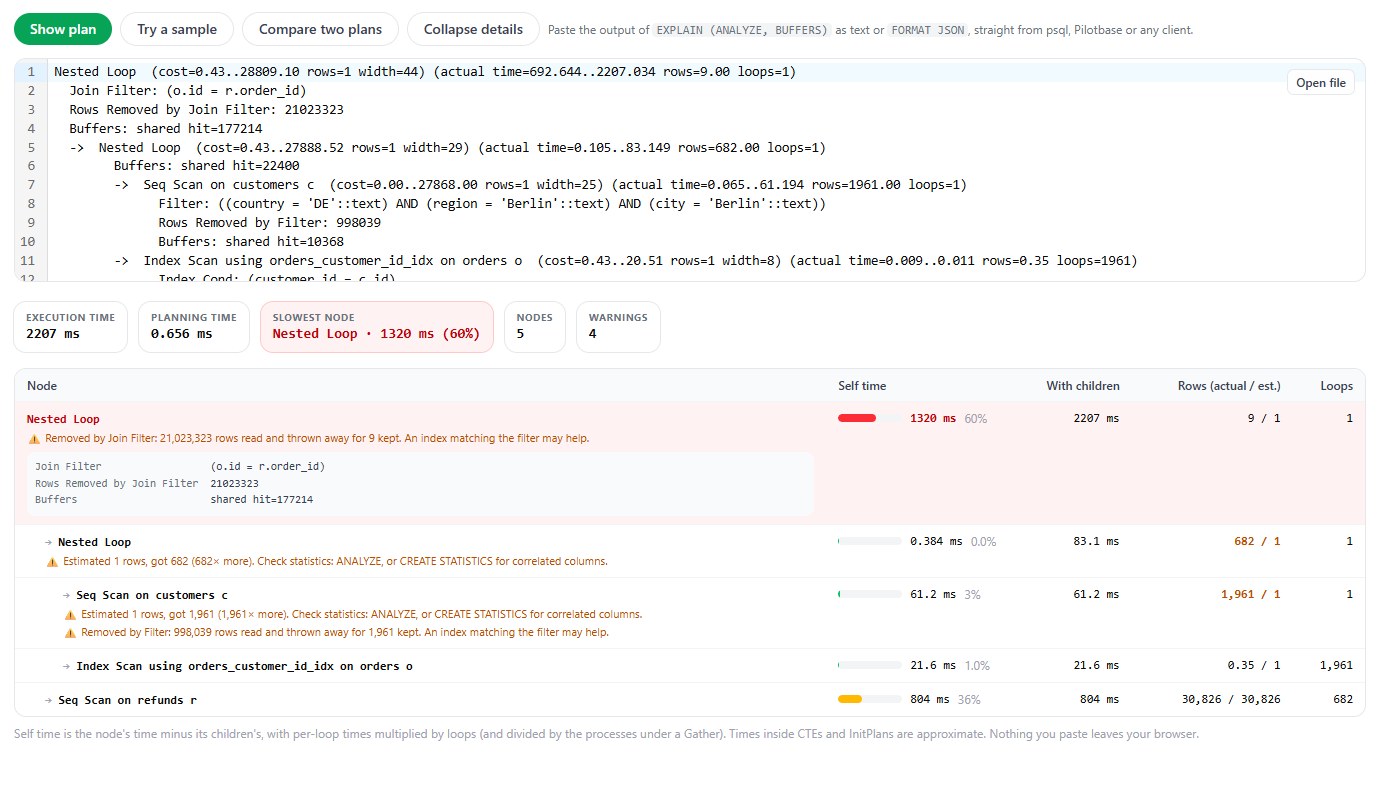
Task: Click the Show plan button
Action: coord(63,29)
